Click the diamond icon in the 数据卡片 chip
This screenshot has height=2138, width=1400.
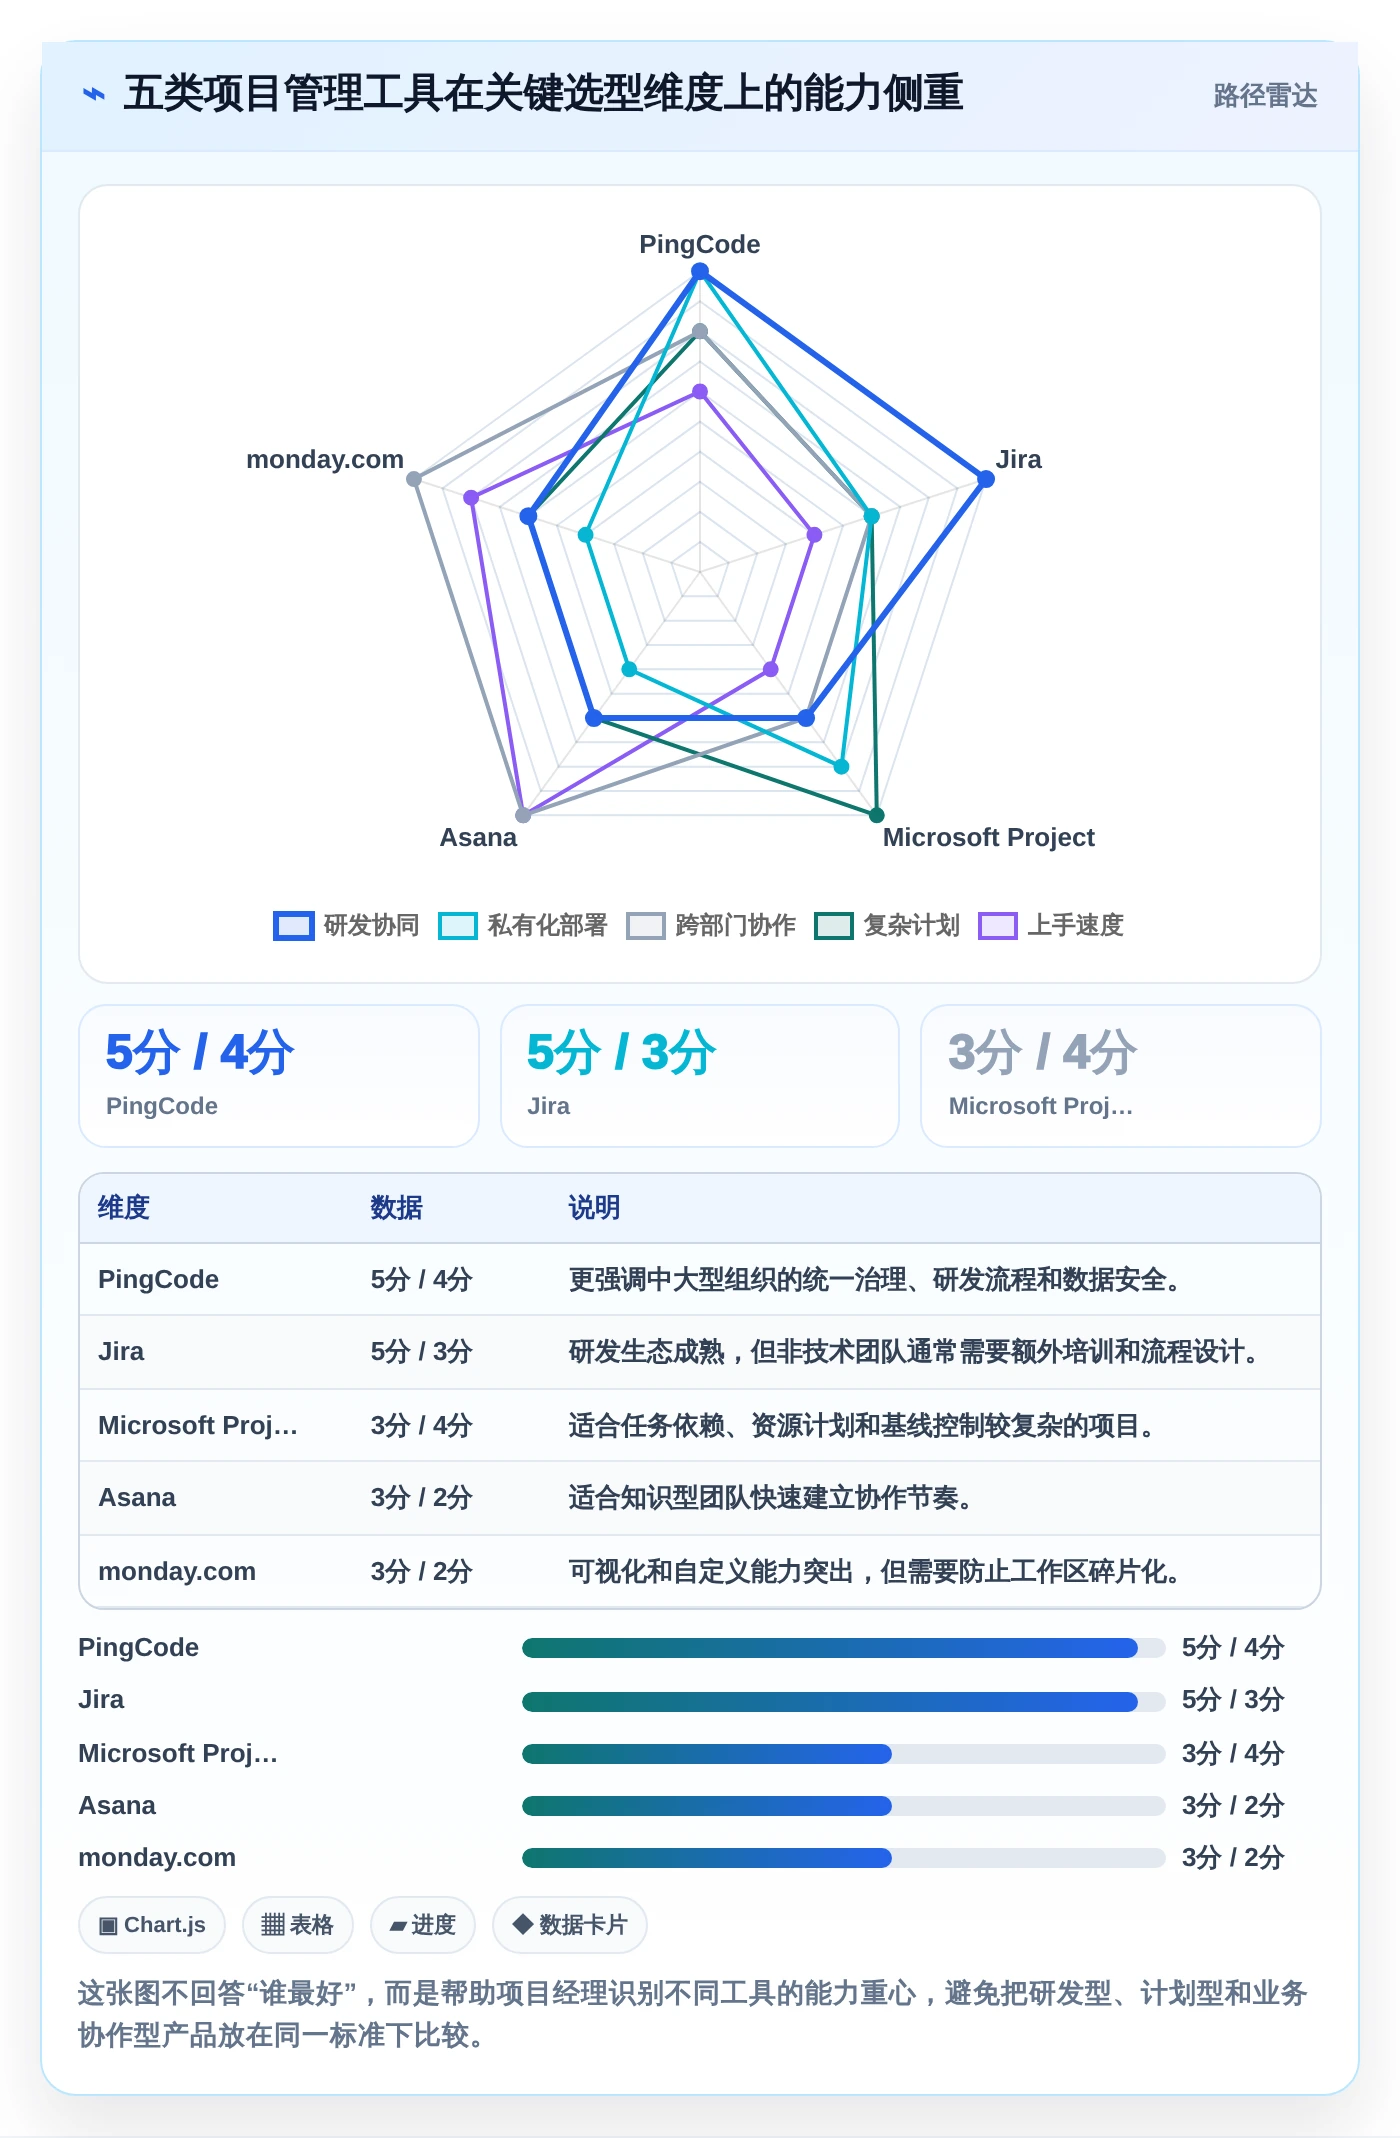click(x=522, y=1924)
